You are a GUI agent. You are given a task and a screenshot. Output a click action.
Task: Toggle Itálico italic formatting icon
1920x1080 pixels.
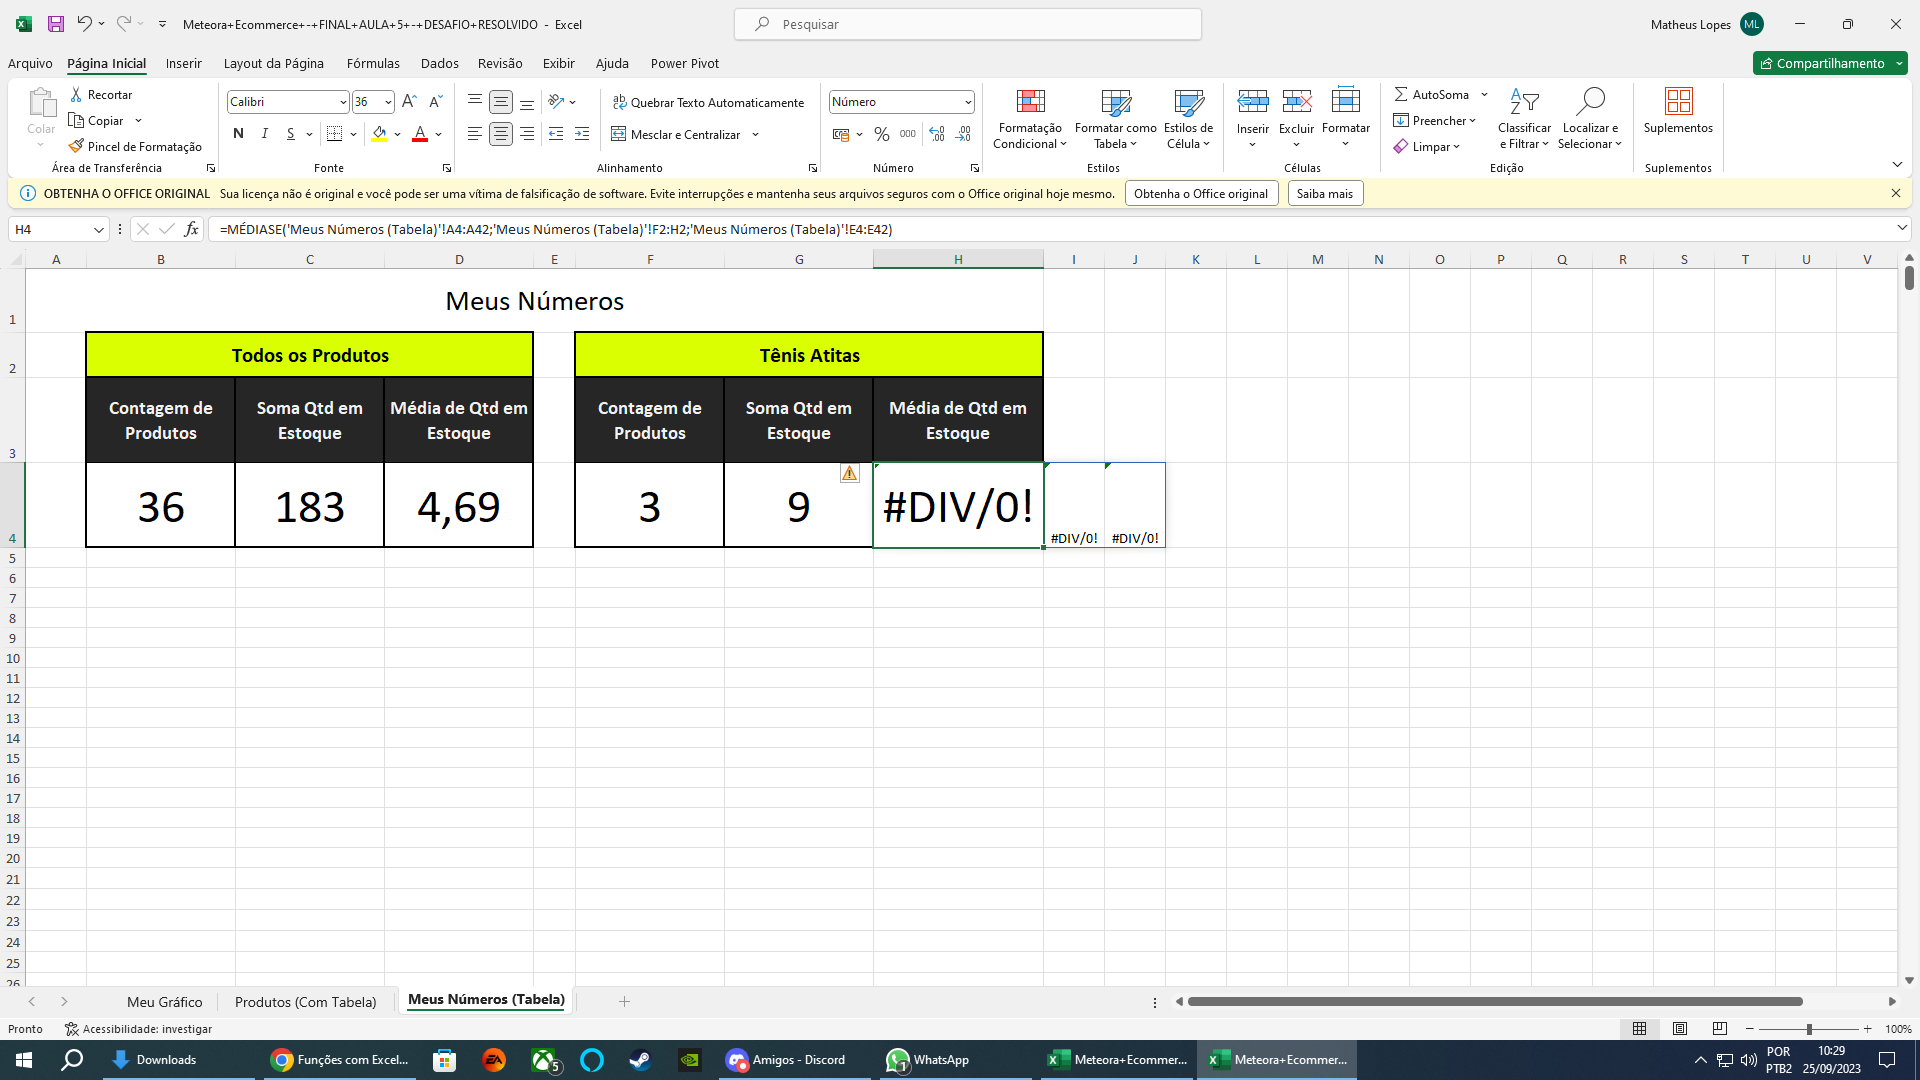coord(264,133)
